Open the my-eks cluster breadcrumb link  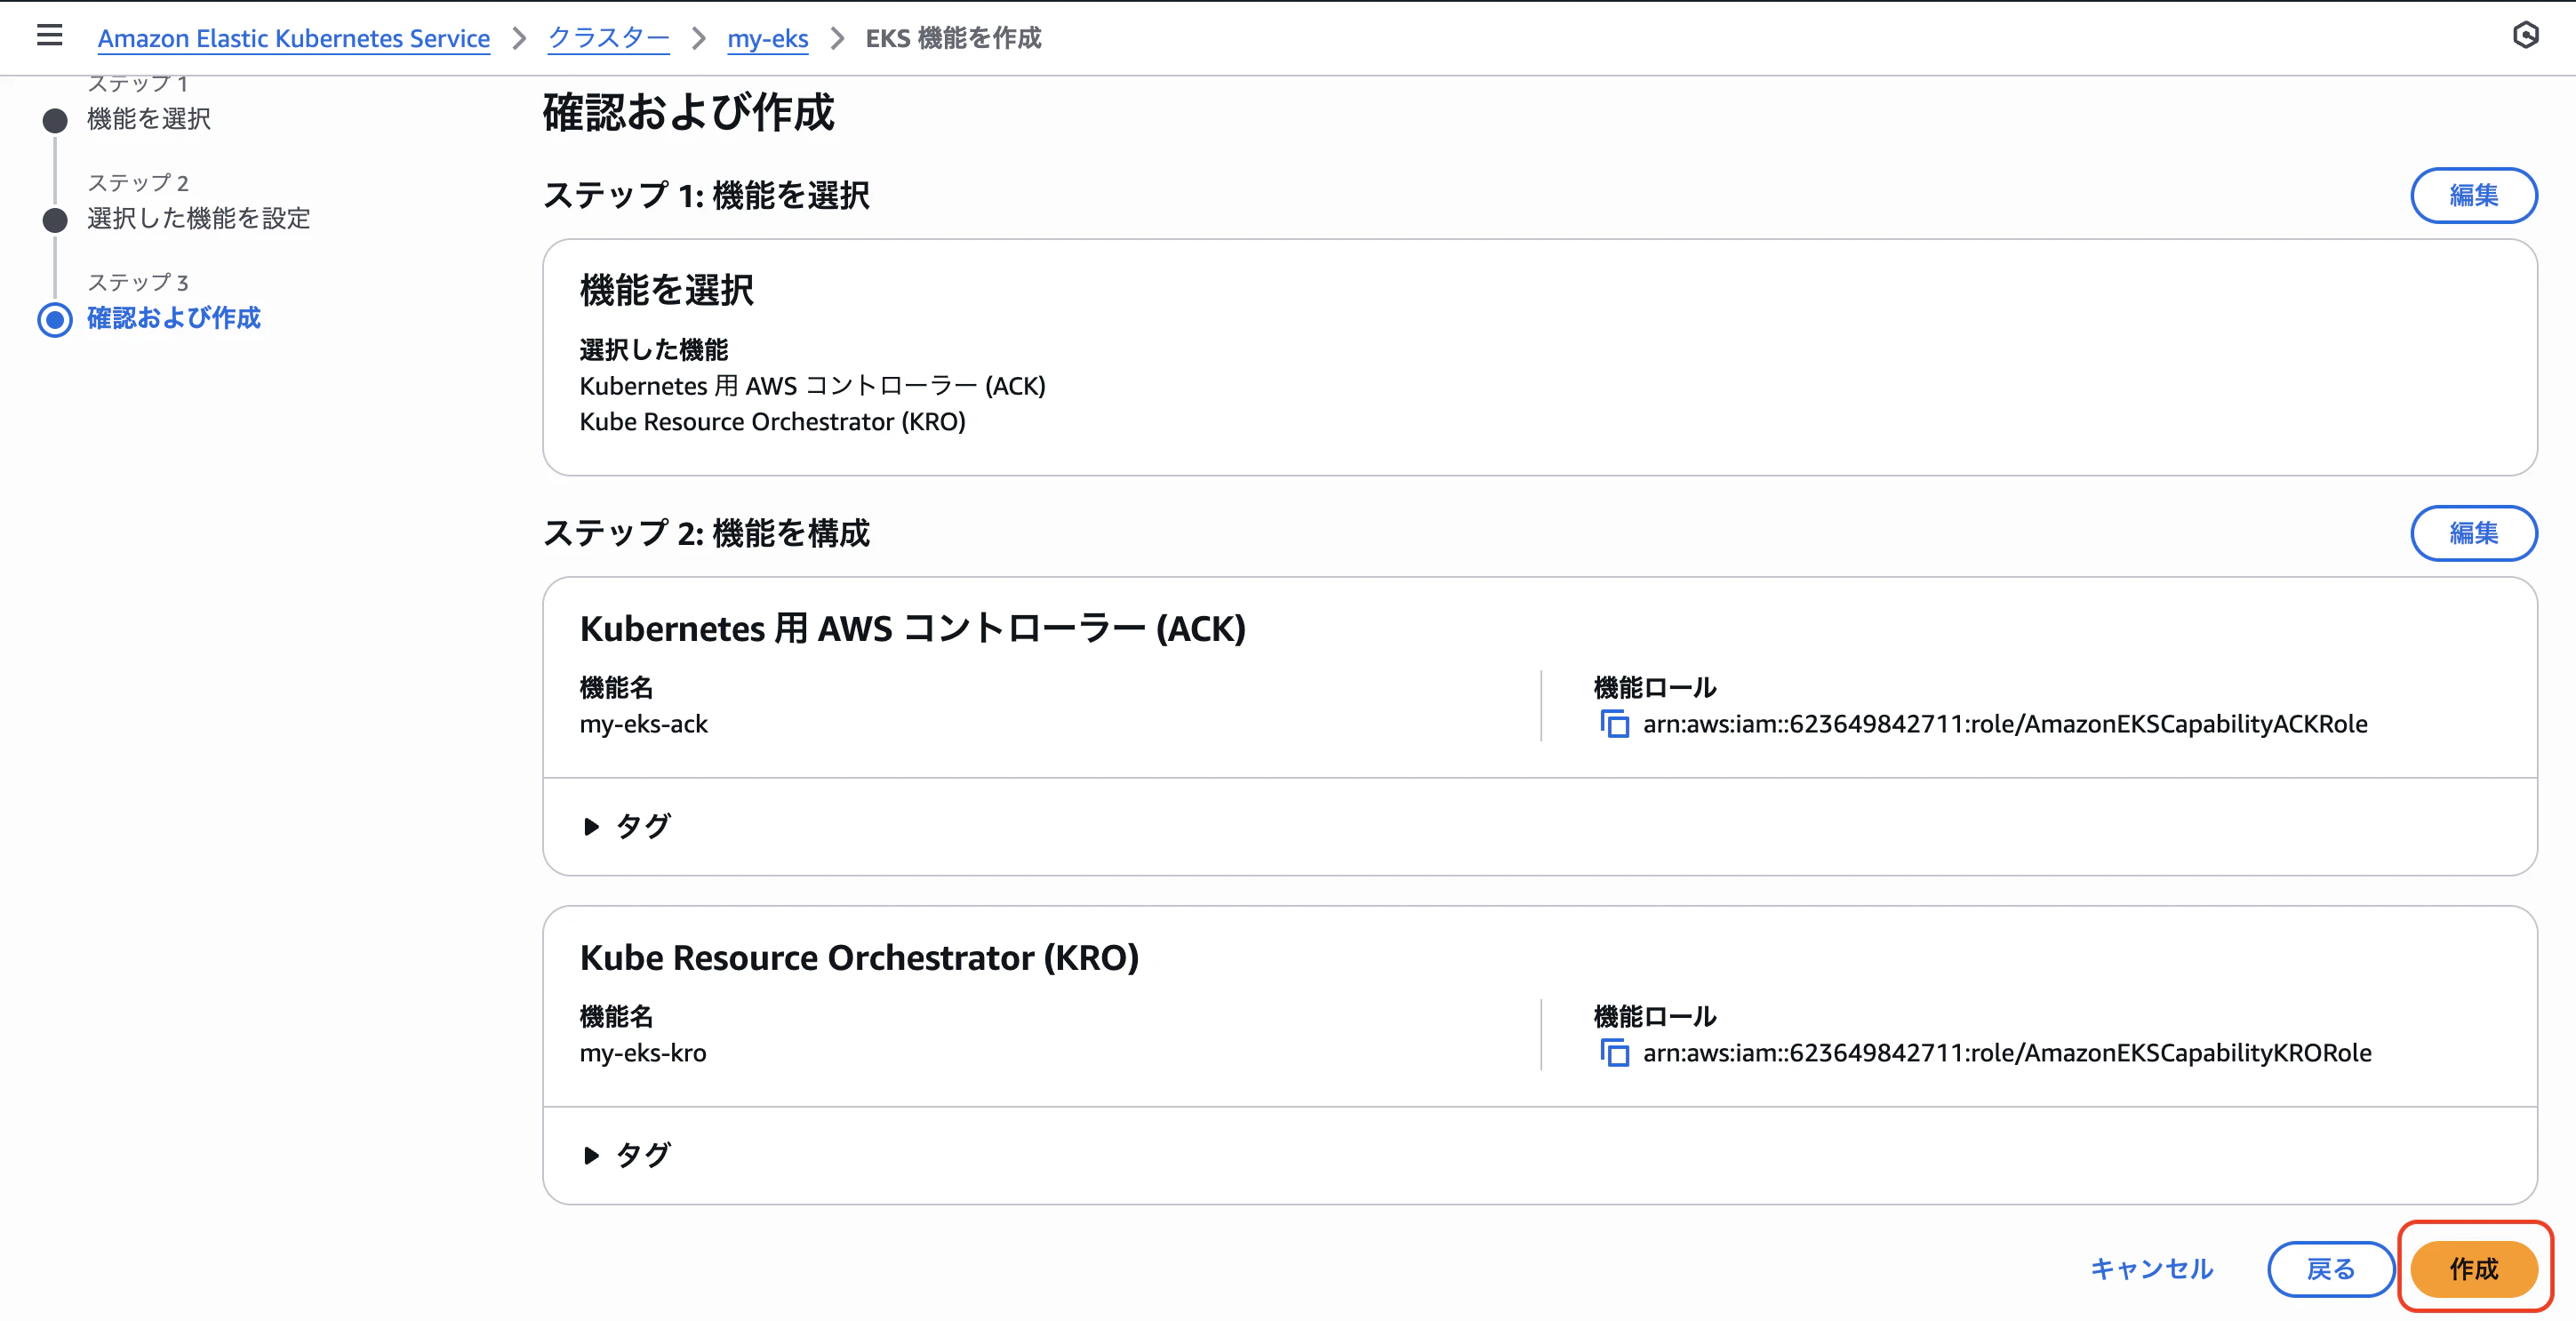tap(768, 39)
